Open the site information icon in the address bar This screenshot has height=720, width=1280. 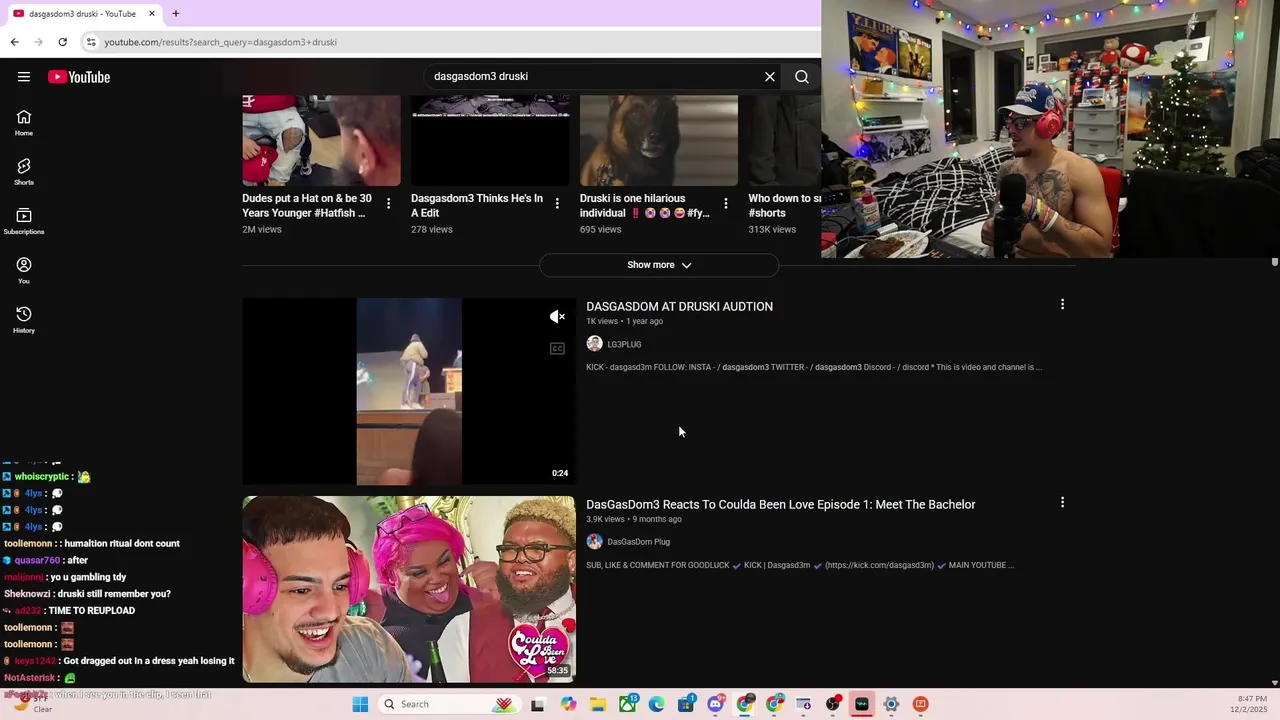pos(91,42)
